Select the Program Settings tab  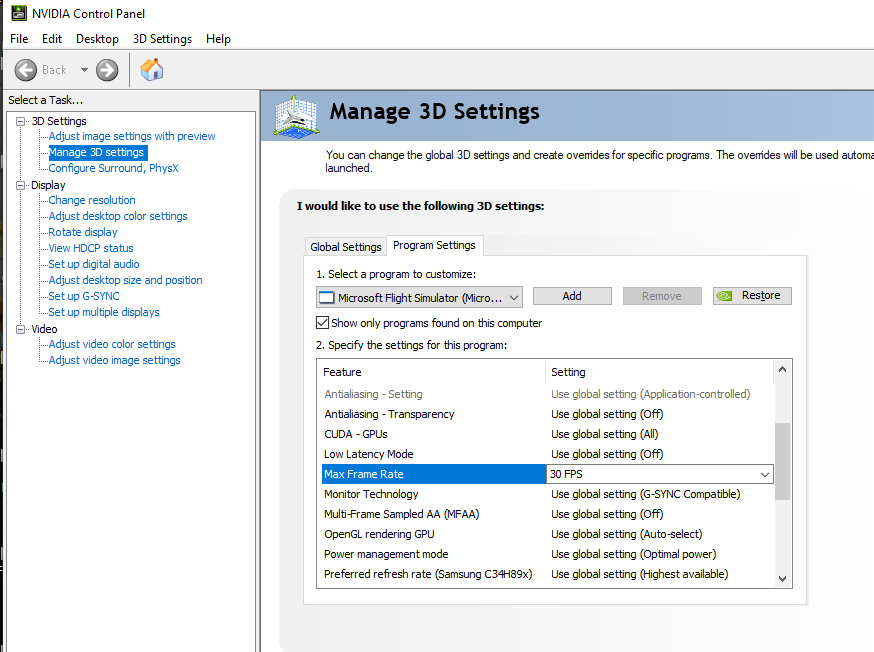pyautogui.click(x=434, y=245)
